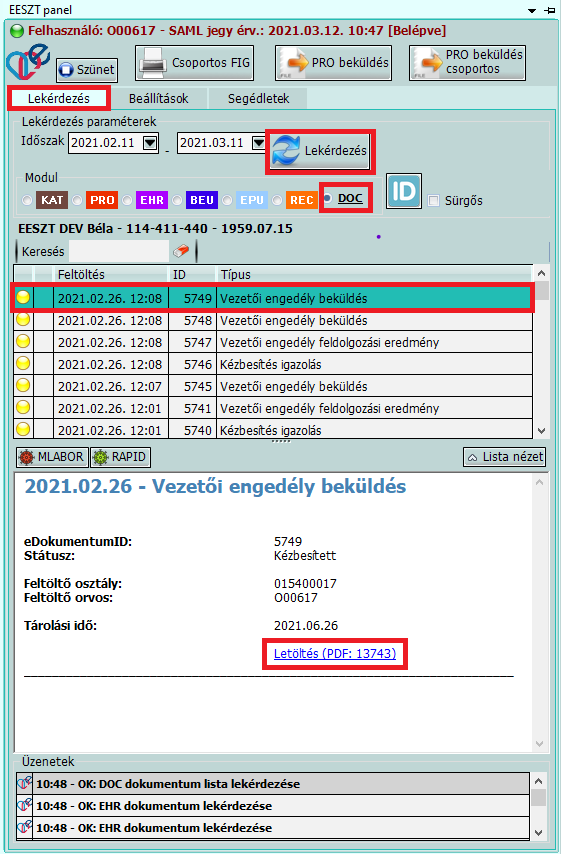Expand the end date 2021.03.11 dropdown
Screen dimensions: 561x854
(x=259, y=143)
